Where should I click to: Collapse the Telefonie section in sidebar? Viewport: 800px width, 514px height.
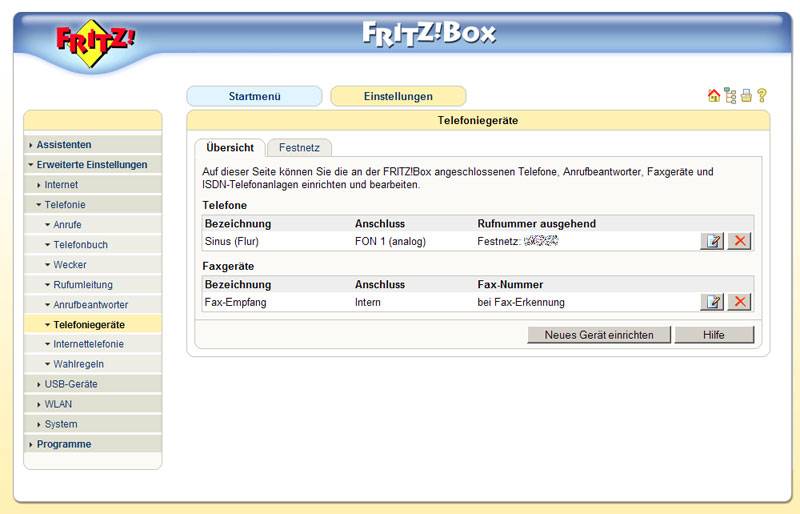[65, 205]
